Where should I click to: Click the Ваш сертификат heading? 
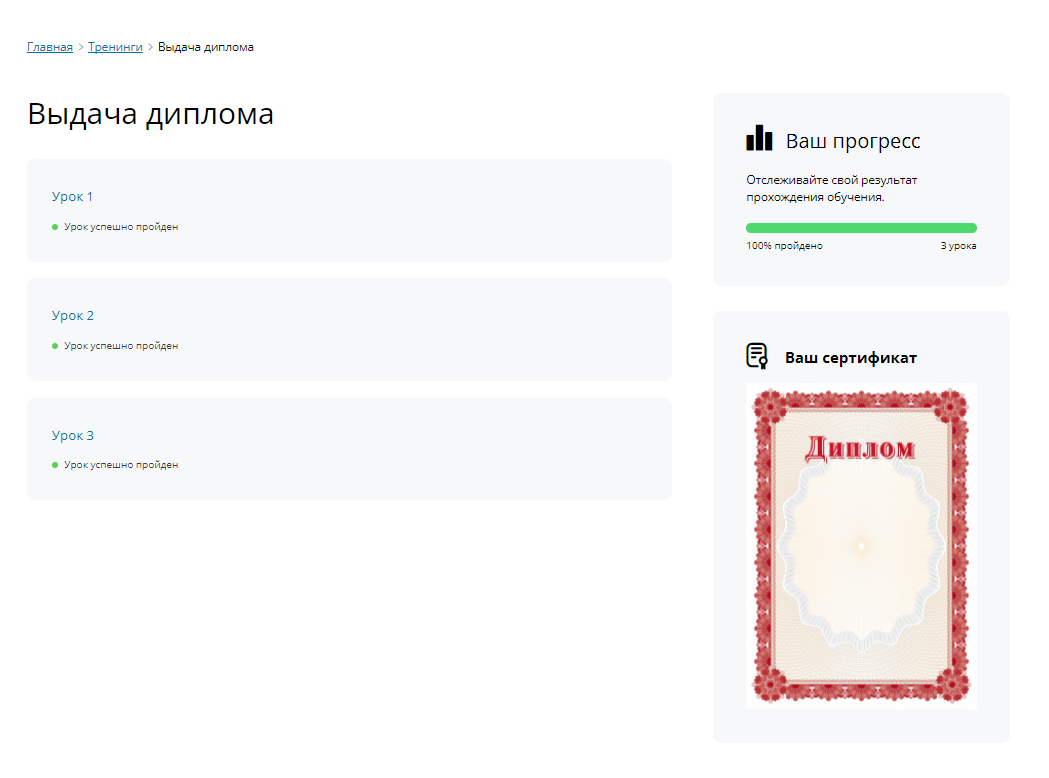pos(851,358)
